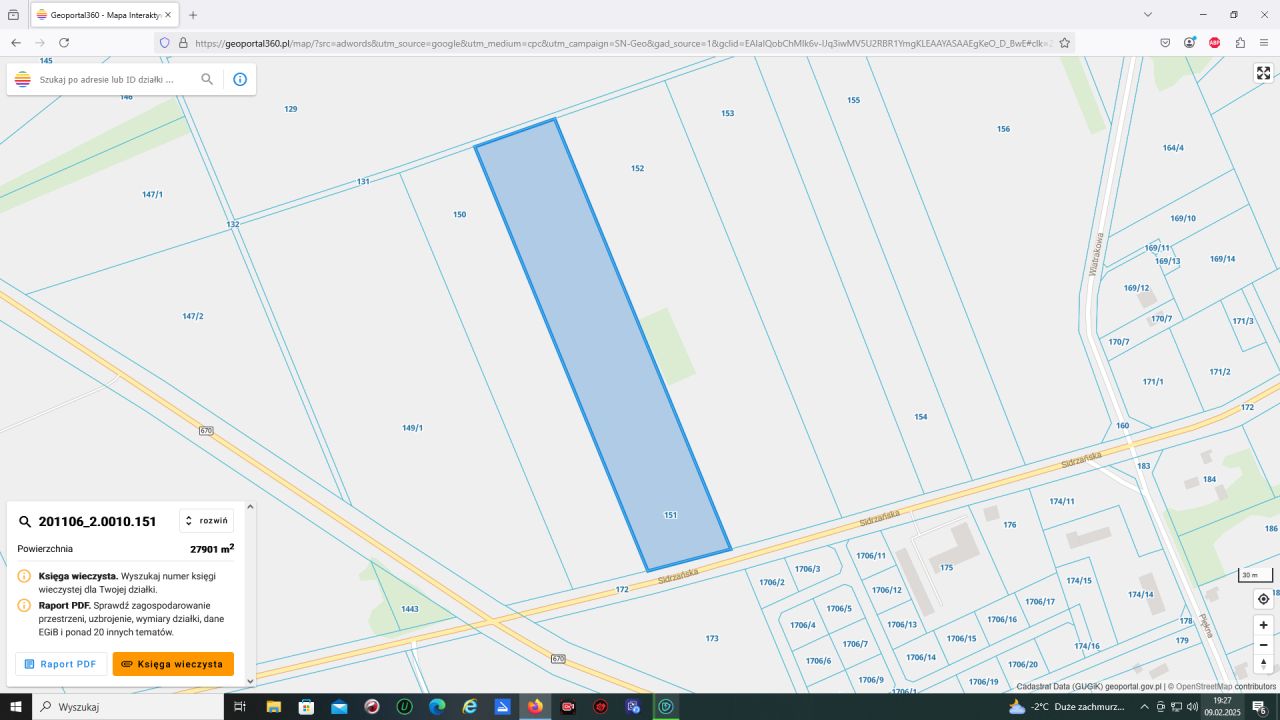The image size is (1280, 720).
Task: Open the Microsoft Store on the taskbar
Action: pyautogui.click(x=307, y=707)
